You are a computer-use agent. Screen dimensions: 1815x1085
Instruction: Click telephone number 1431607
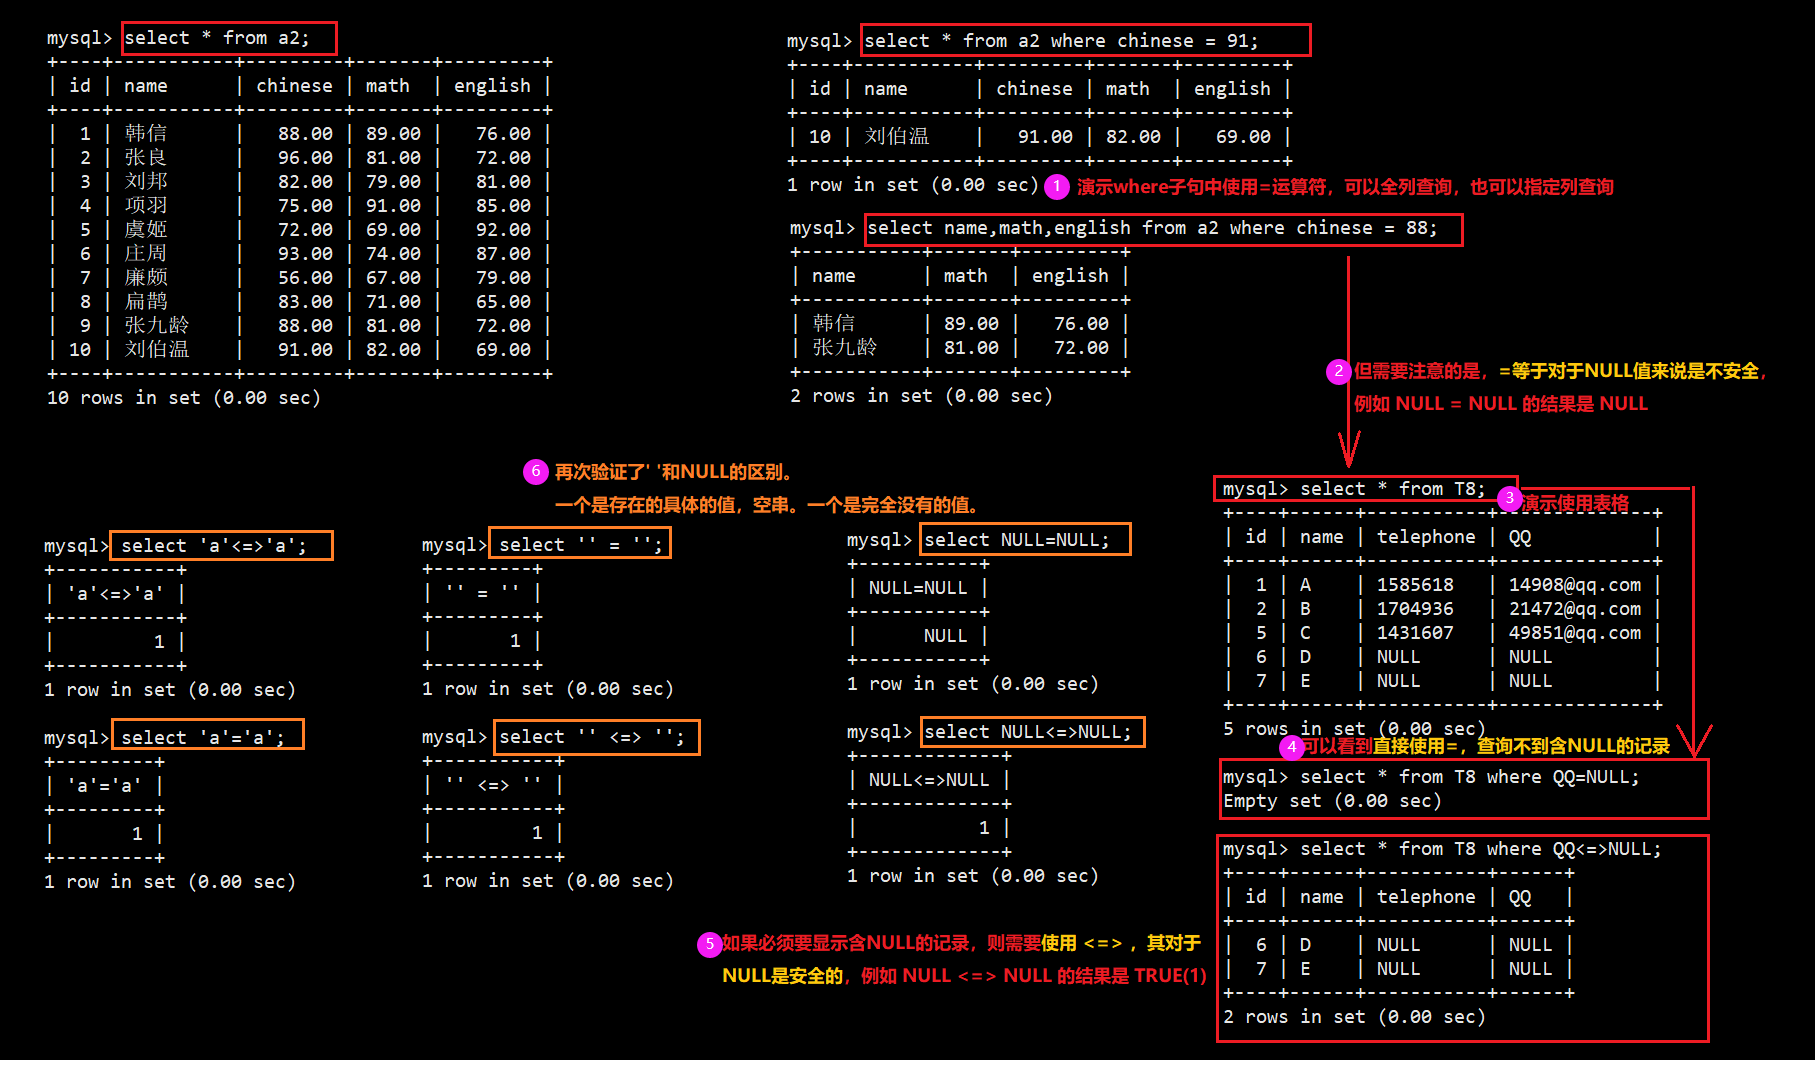[1415, 633]
